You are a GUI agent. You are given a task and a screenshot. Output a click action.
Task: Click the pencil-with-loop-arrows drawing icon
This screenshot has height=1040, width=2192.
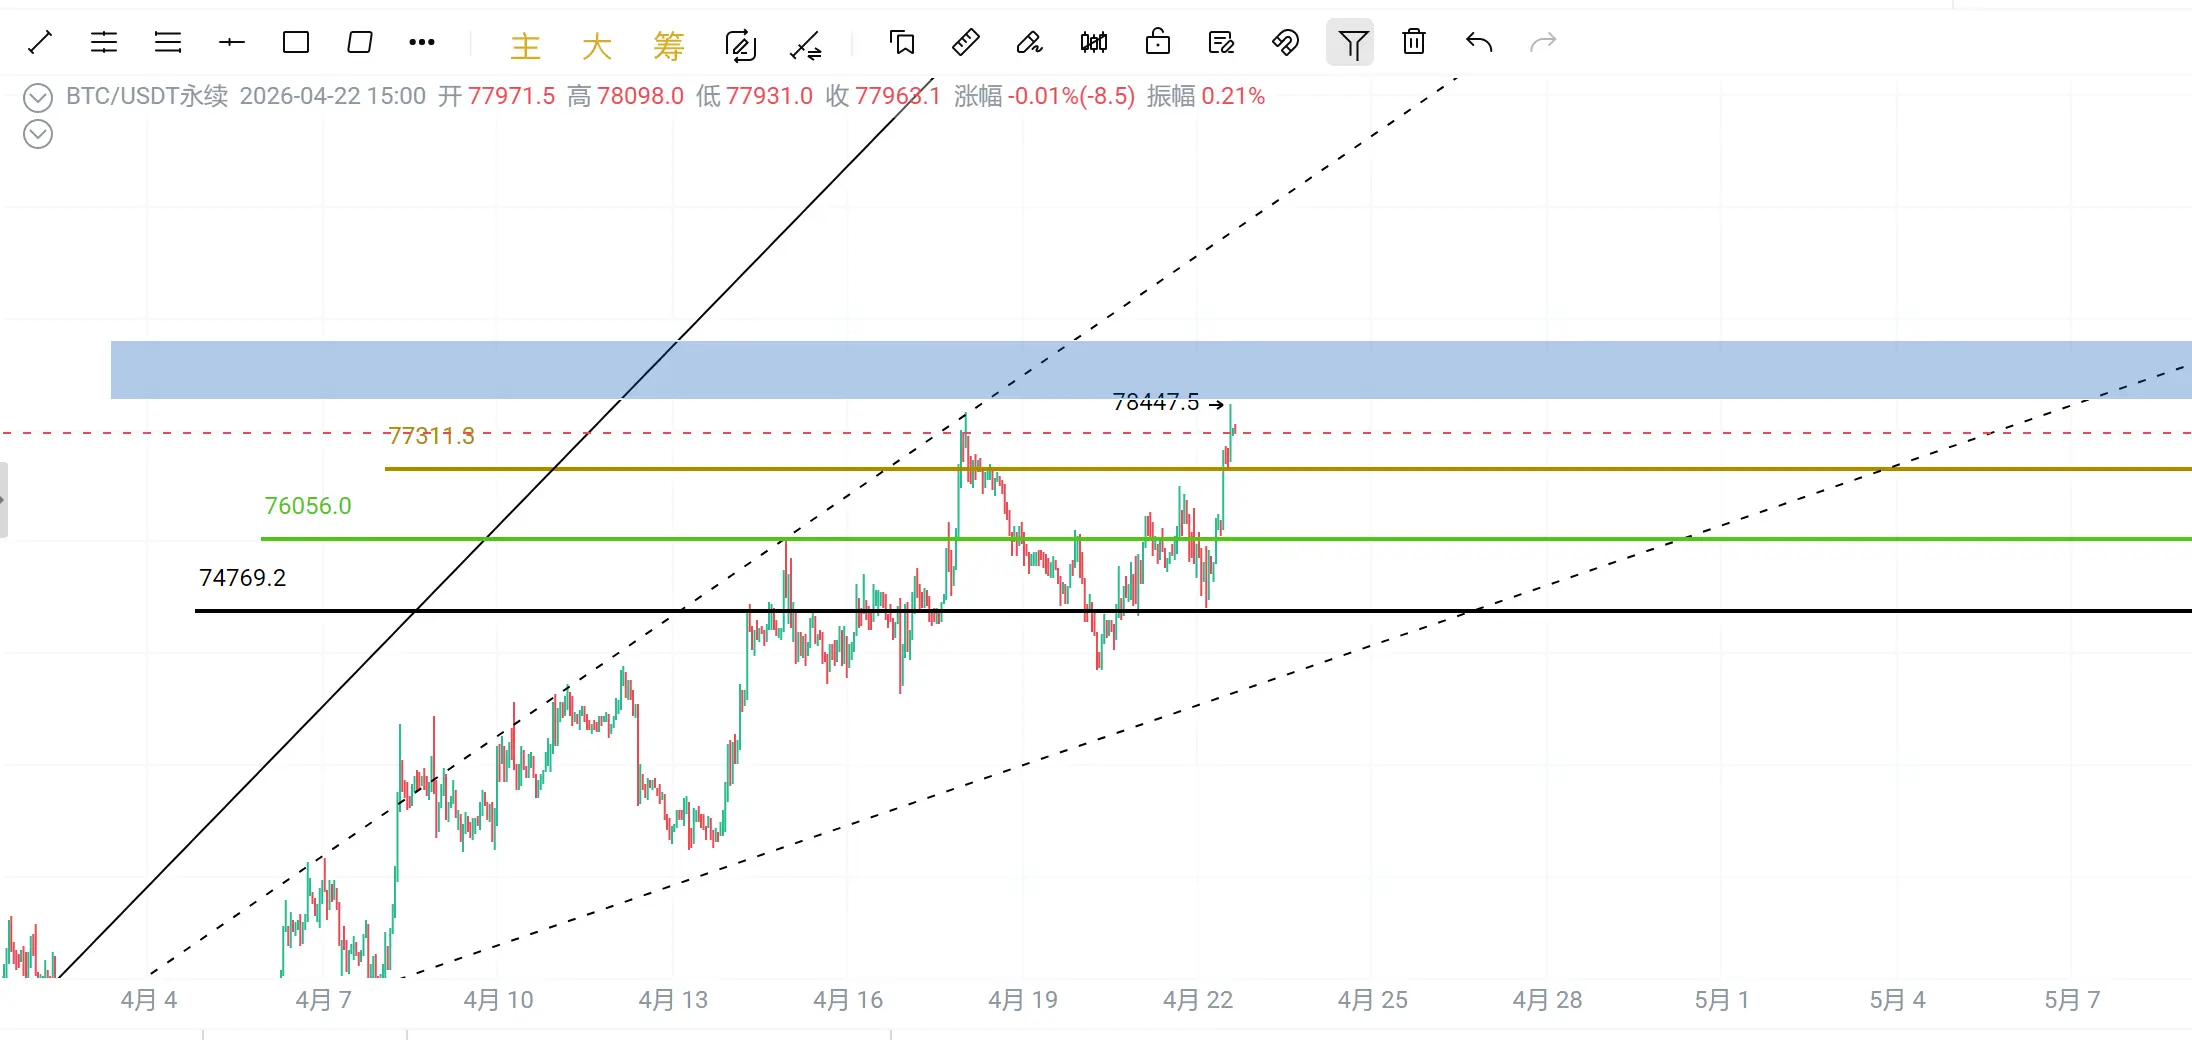coord(741,45)
